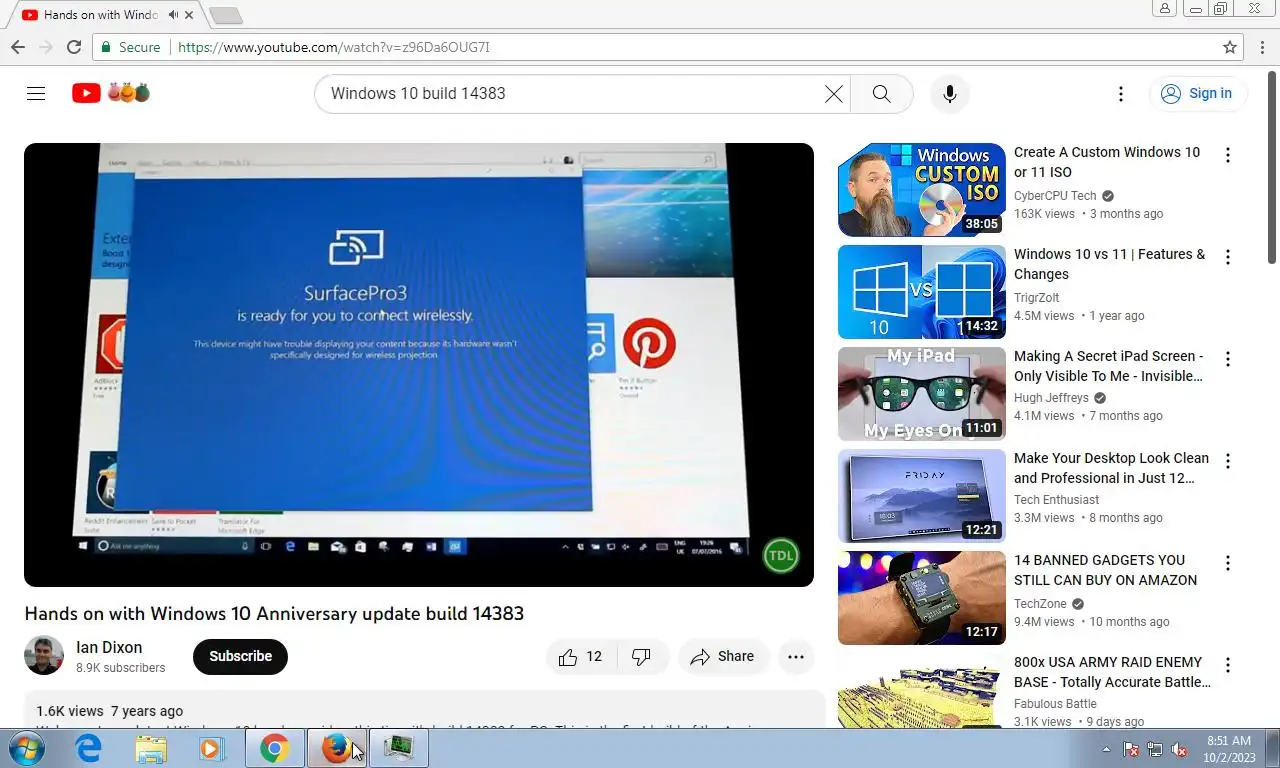
Task: Clear the search box with X icon
Action: click(x=833, y=93)
